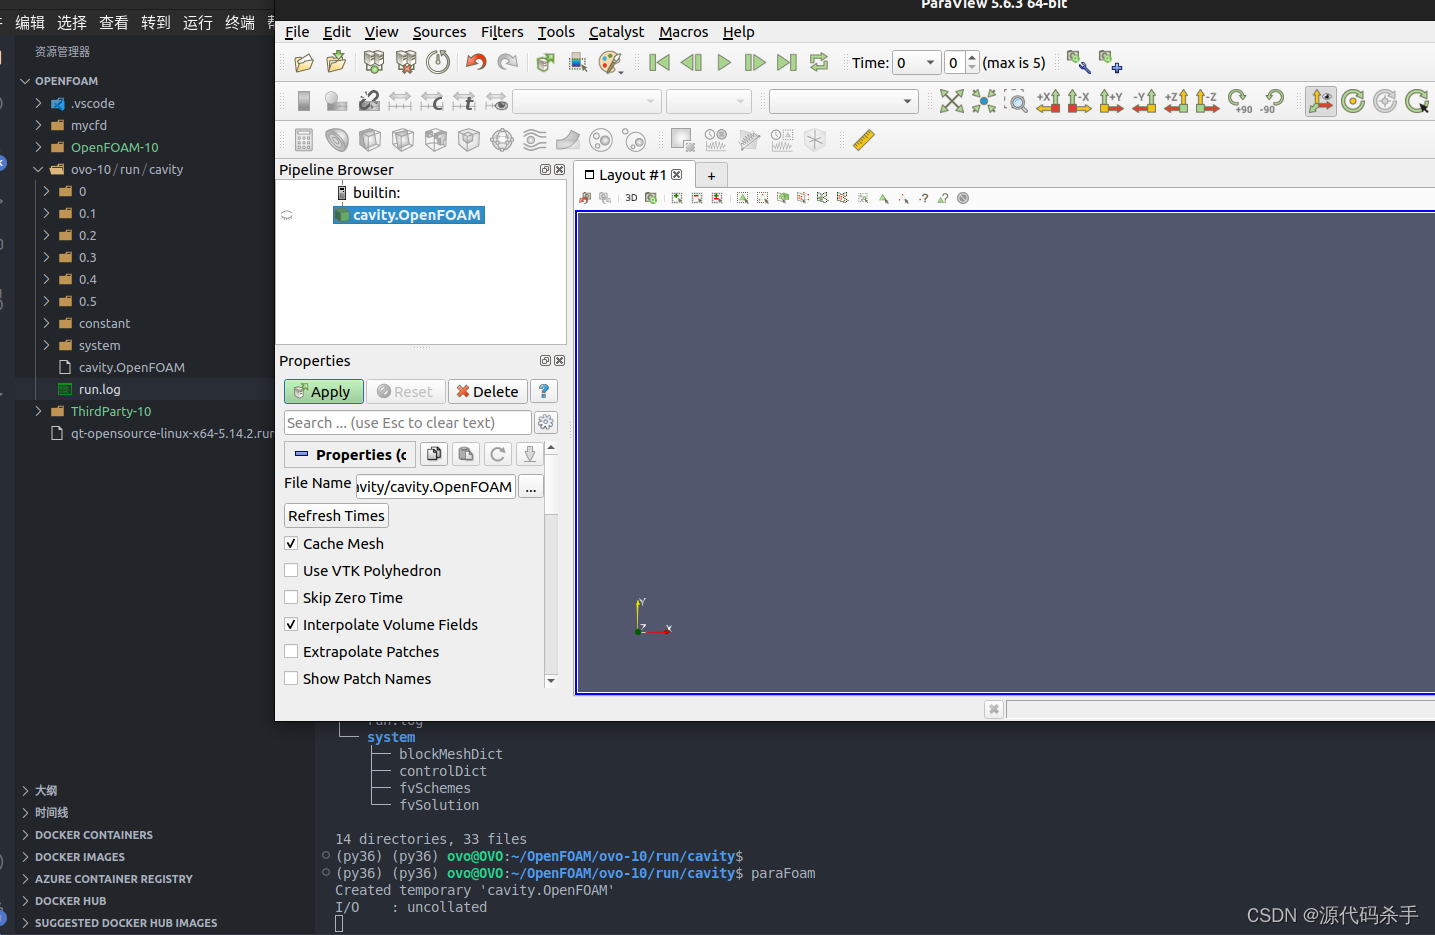Expand the ThirdParty-10 folder
This screenshot has width=1435, height=935.
pyautogui.click(x=38, y=411)
